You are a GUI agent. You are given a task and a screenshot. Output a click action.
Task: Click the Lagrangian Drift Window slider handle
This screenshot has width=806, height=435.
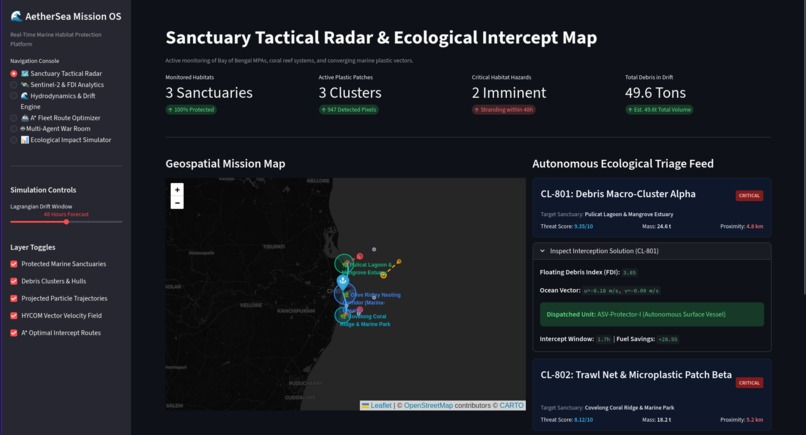point(66,222)
